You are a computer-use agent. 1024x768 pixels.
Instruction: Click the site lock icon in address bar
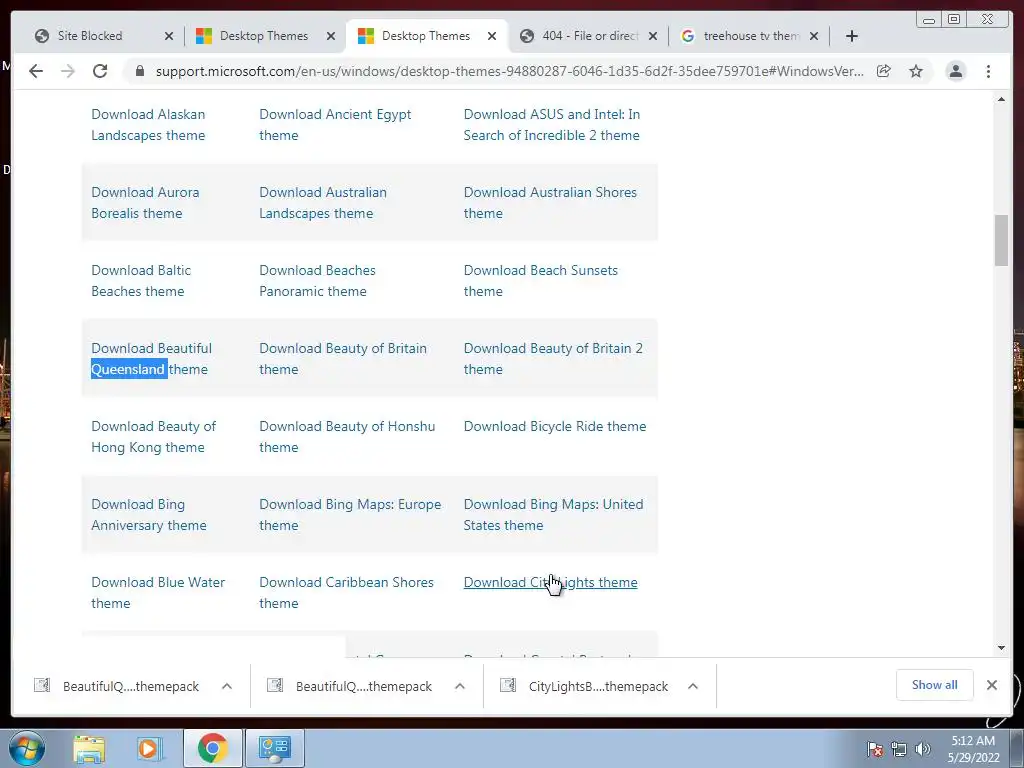139,71
